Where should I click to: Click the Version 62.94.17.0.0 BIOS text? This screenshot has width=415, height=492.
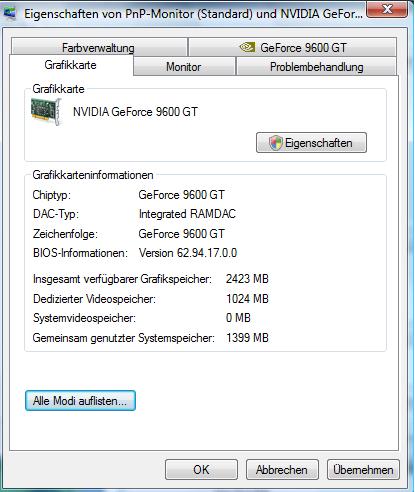coord(188,253)
